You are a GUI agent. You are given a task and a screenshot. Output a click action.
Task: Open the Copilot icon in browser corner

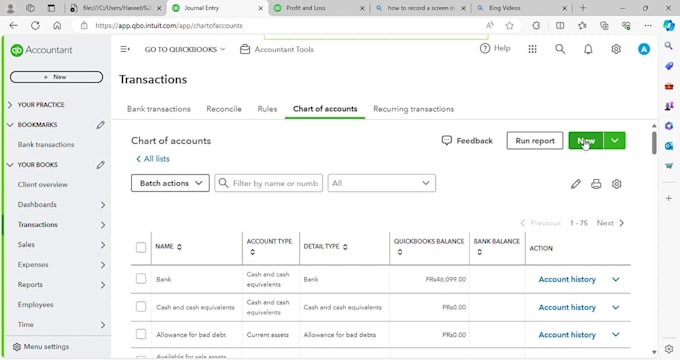669,26
